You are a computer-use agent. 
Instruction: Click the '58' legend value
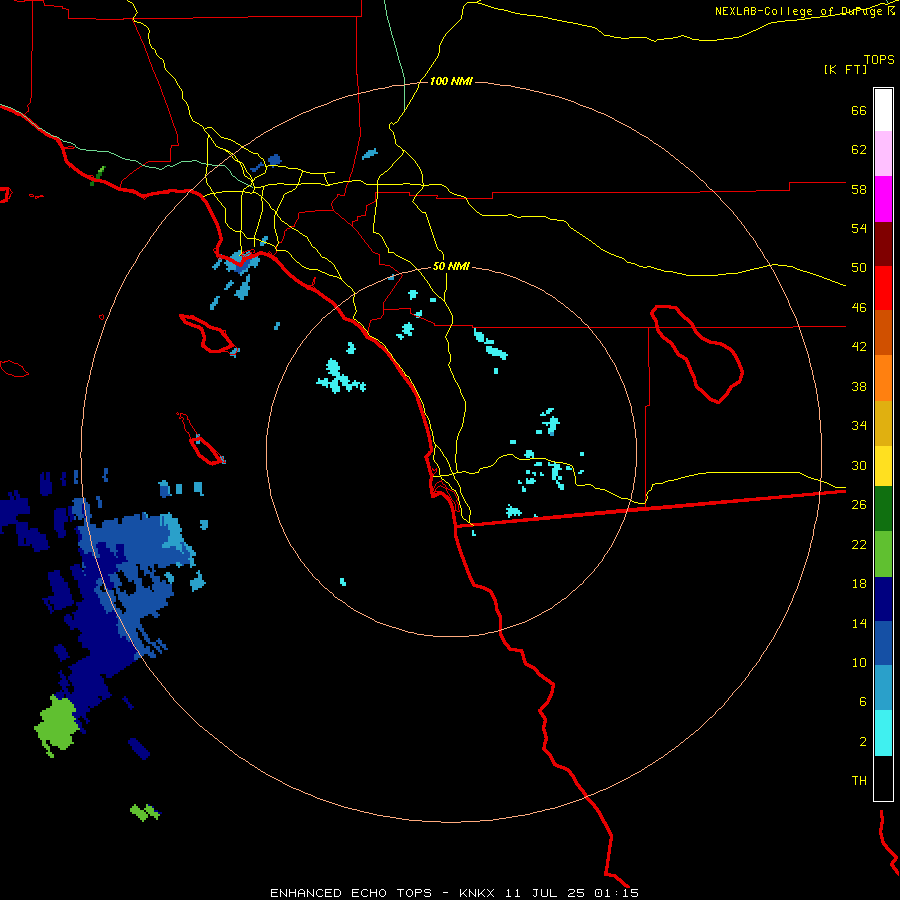point(859,189)
